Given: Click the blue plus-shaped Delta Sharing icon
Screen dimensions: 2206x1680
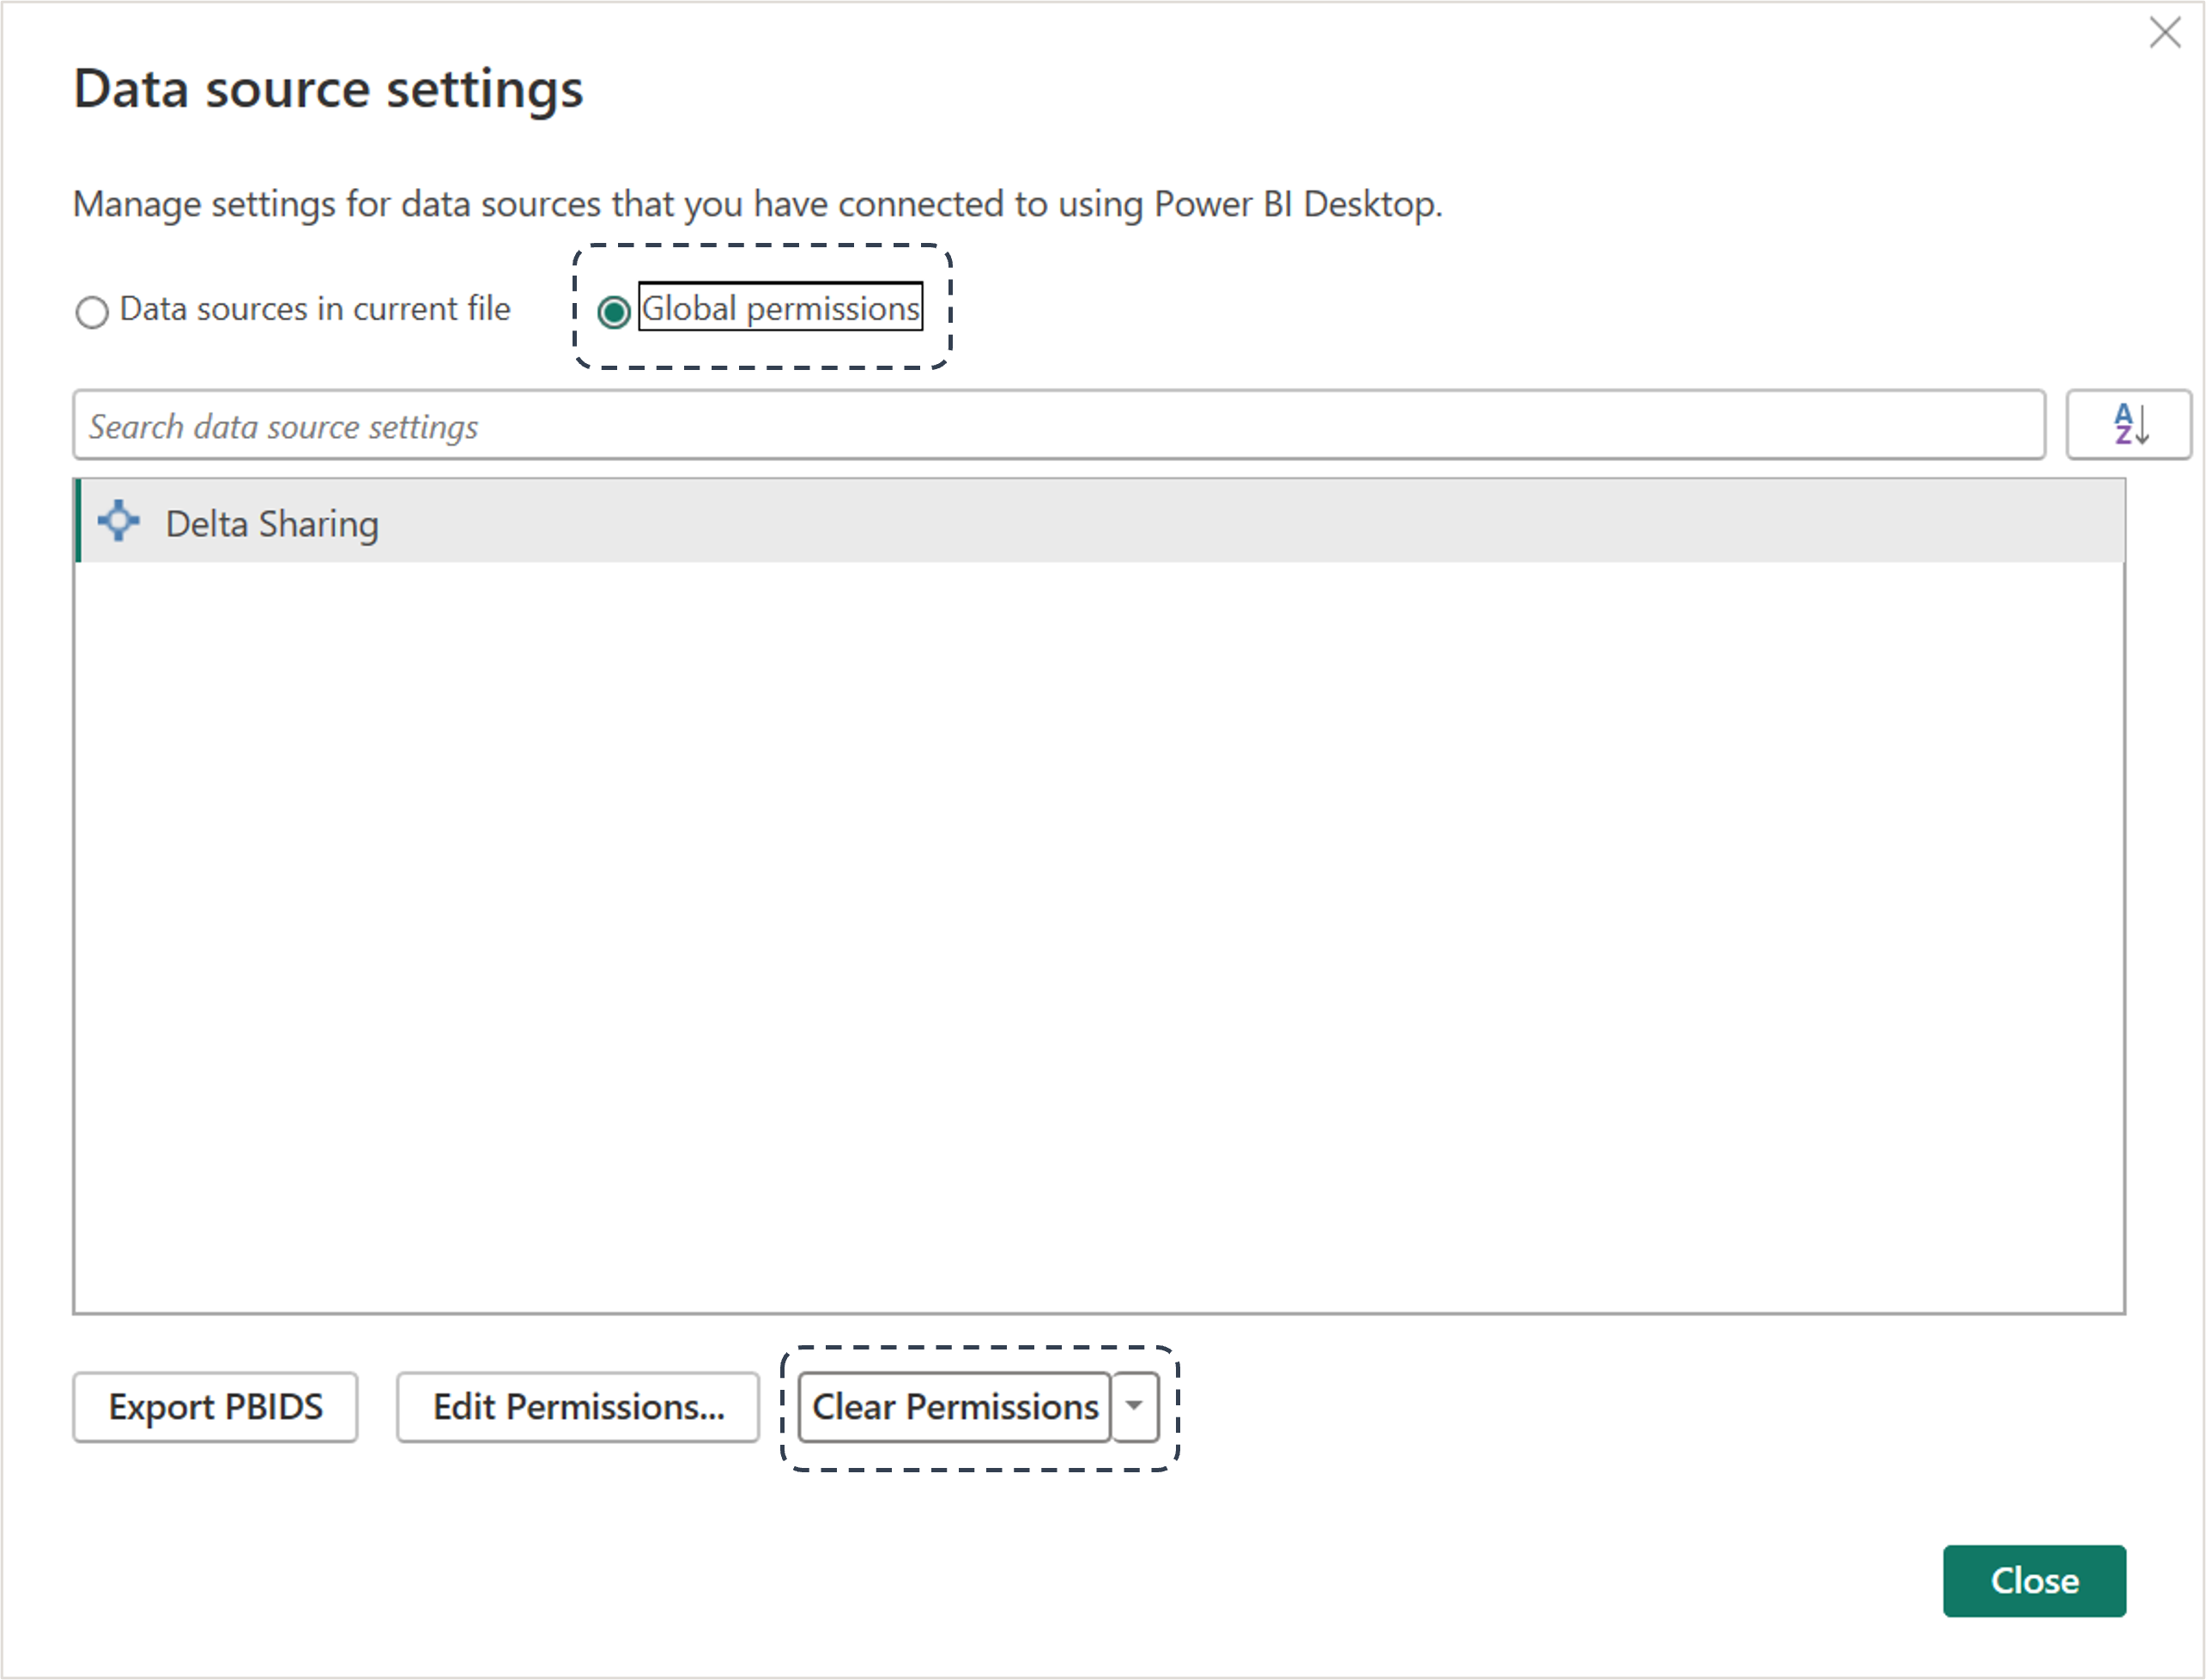Looking at the screenshot, I should (119, 522).
